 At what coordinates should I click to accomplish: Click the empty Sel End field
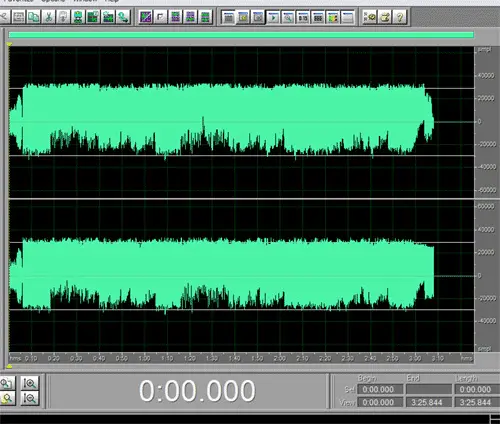click(429, 389)
